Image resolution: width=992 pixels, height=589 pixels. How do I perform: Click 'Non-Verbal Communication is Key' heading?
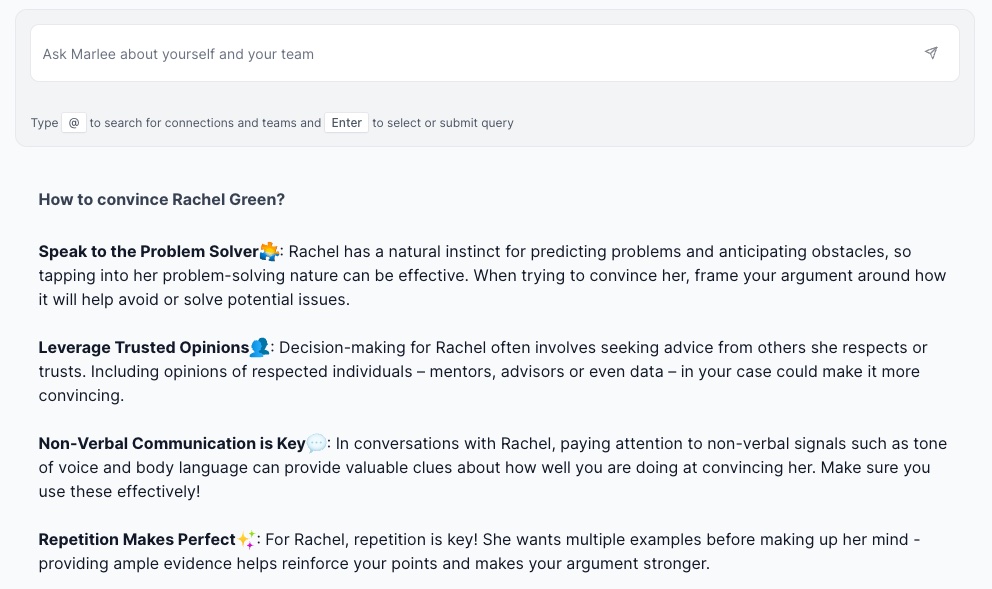(x=172, y=443)
